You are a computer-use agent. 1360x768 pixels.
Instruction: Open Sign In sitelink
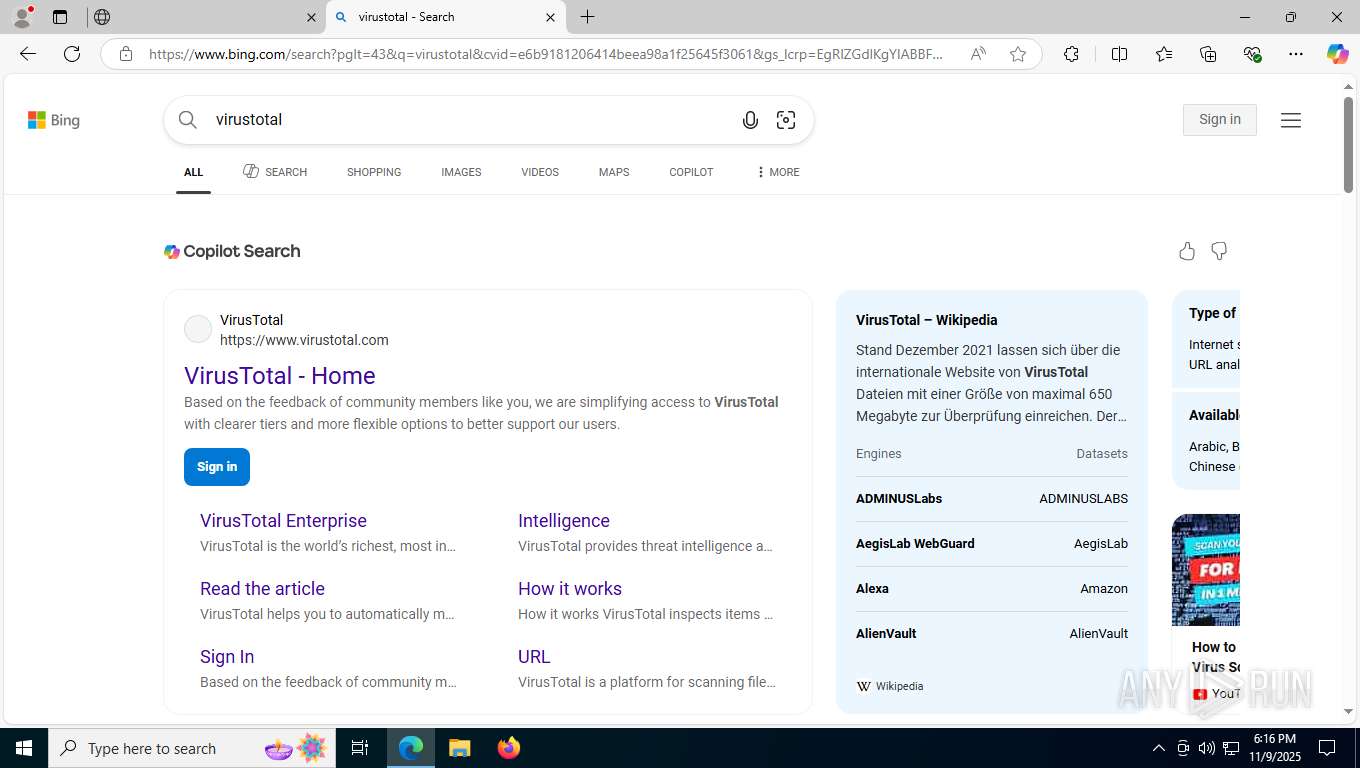tap(227, 657)
